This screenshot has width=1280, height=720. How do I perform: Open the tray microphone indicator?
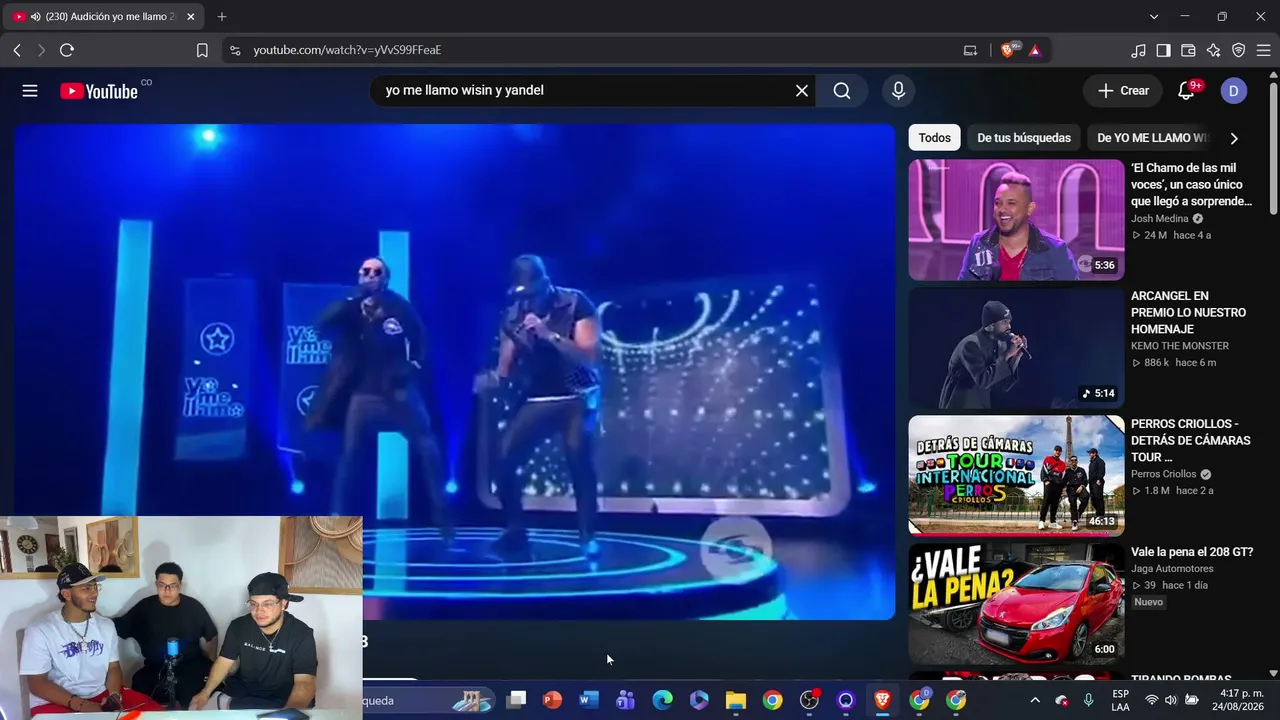click(x=1089, y=700)
